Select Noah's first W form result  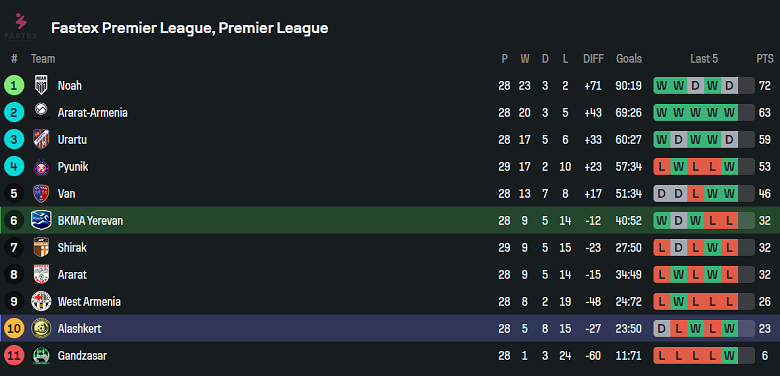pos(662,86)
